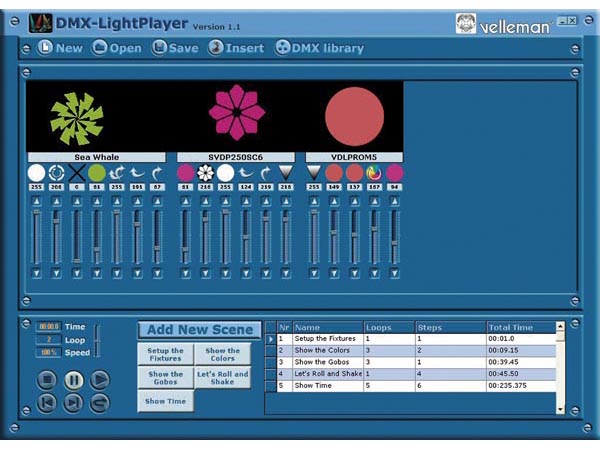Click the Loops column header
The height and width of the screenshot is (450, 600).
coord(389,328)
